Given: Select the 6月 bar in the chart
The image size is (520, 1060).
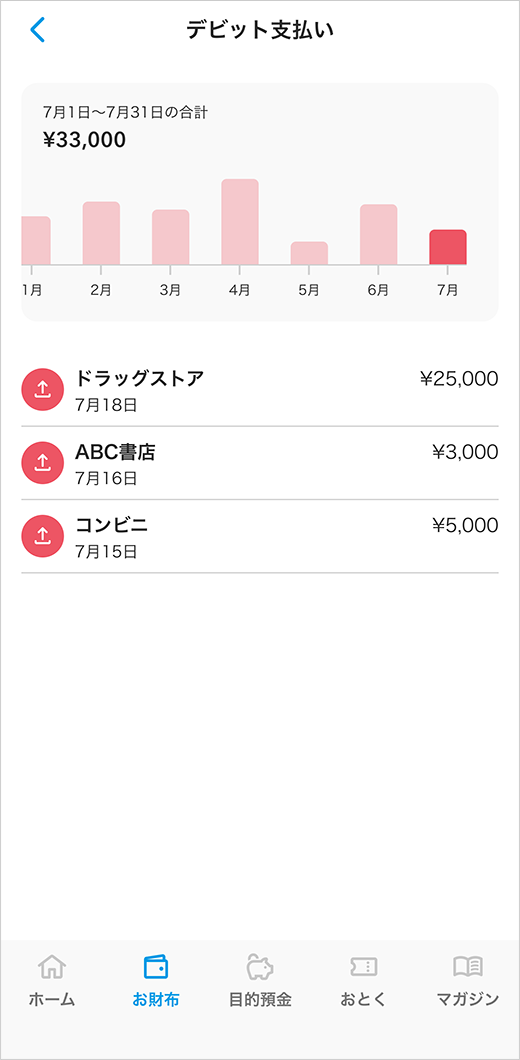Looking at the screenshot, I should click(378, 235).
